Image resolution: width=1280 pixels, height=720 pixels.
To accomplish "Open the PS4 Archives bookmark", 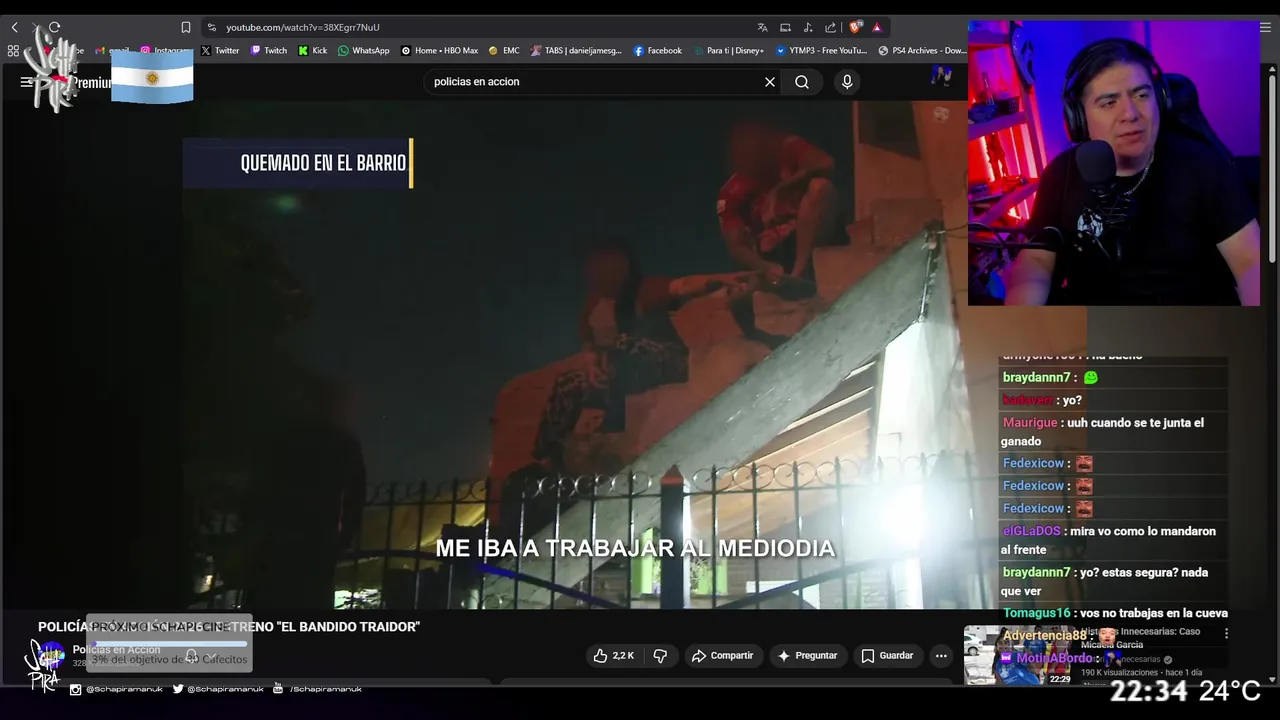I will click(922, 50).
